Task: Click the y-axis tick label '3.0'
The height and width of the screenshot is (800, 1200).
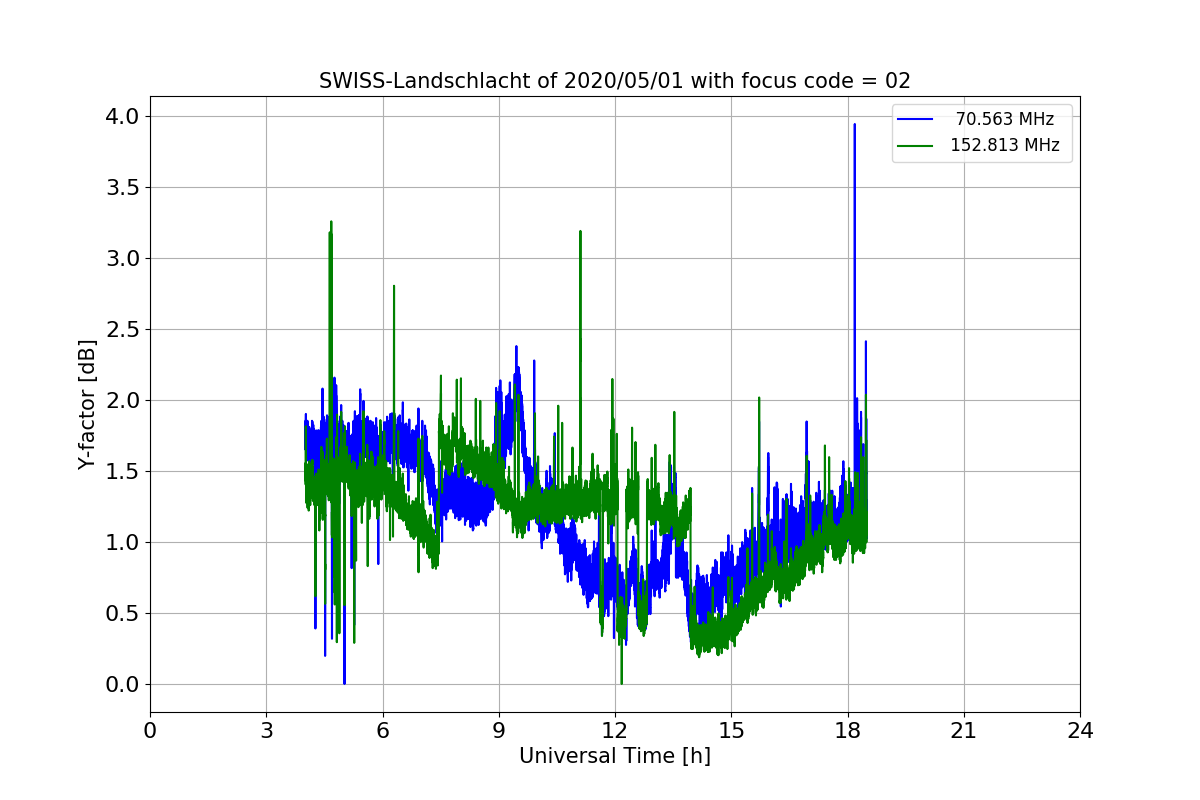Action: click(123, 259)
